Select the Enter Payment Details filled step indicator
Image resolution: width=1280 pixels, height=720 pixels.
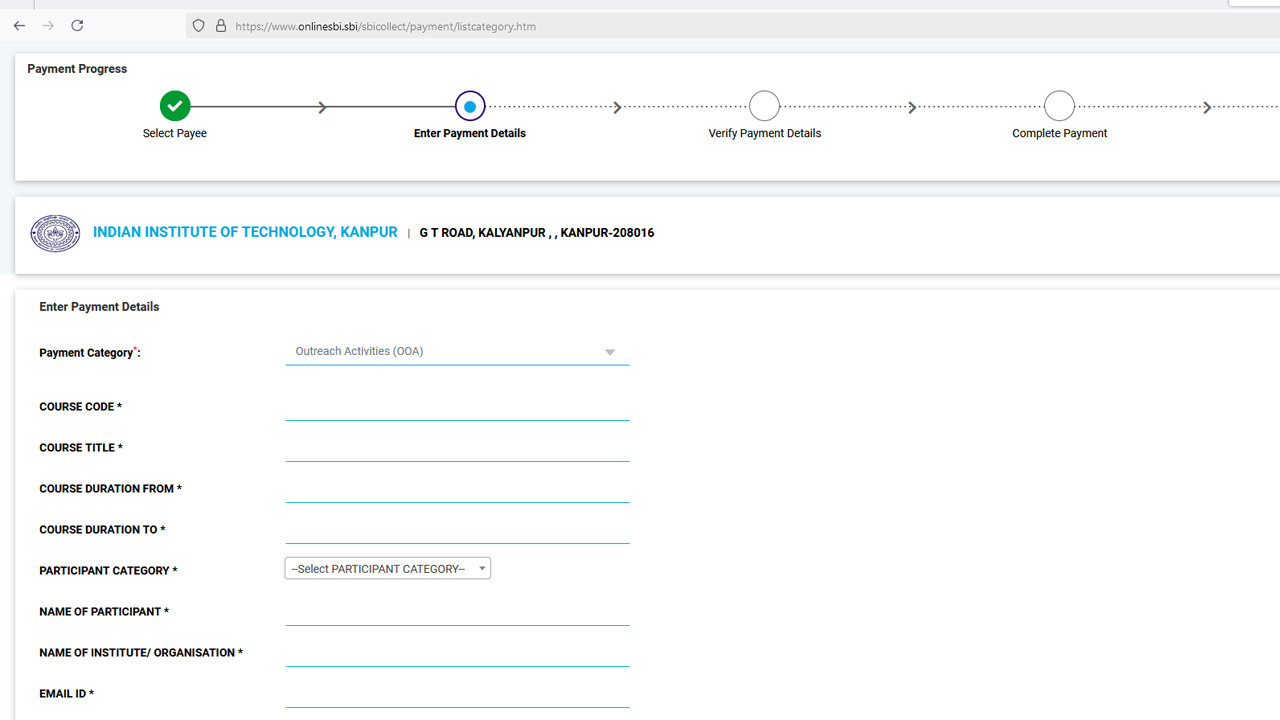pos(470,105)
